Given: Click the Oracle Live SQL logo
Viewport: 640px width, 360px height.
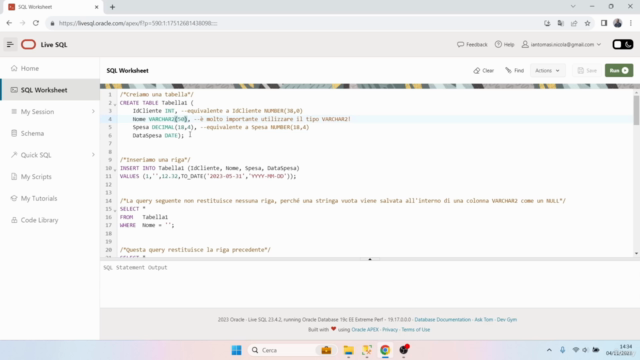Looking at the screenshot, I should pos(28,44).
